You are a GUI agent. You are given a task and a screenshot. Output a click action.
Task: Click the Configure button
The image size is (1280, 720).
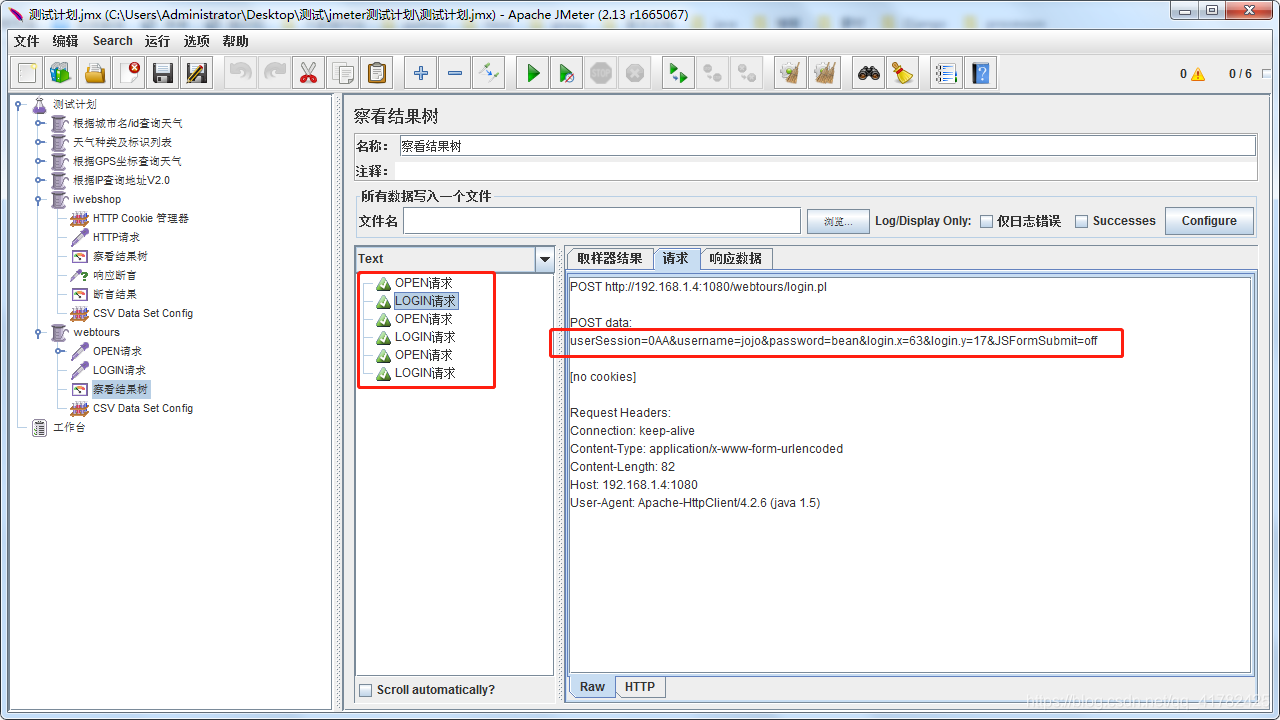(x=1209, y=221)
